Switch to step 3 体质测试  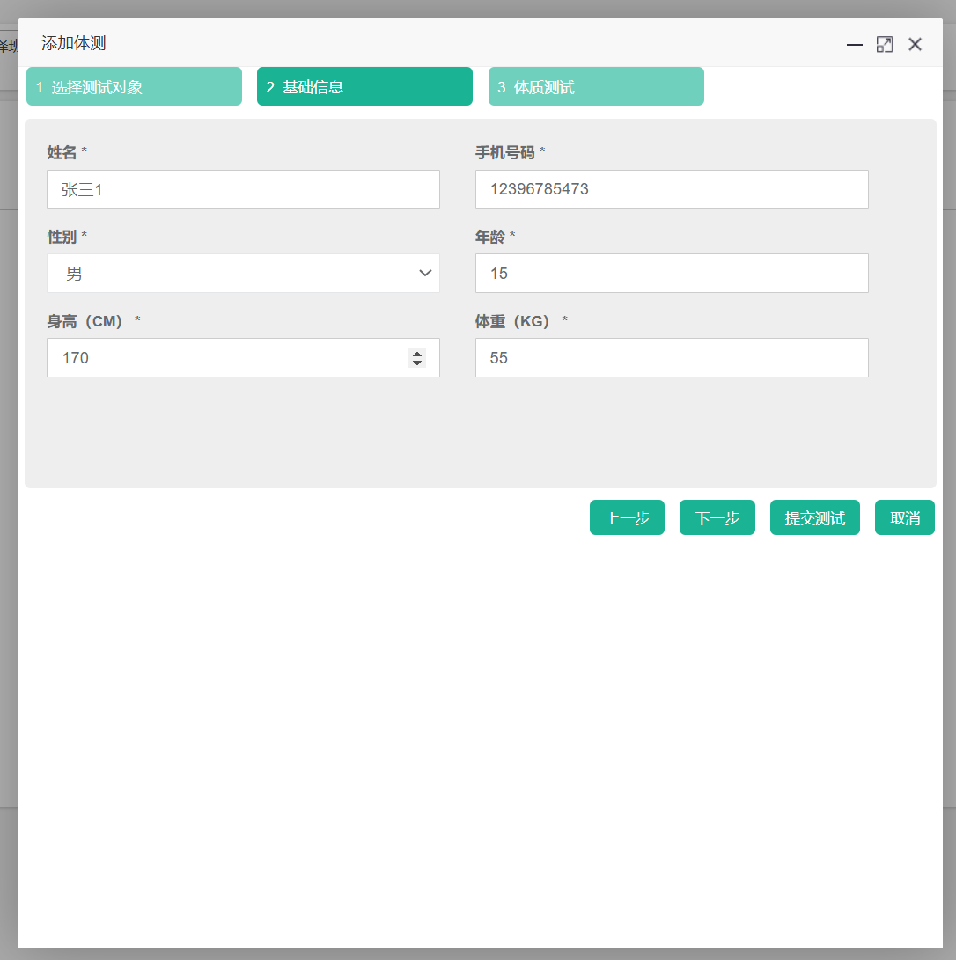point(596,87)
